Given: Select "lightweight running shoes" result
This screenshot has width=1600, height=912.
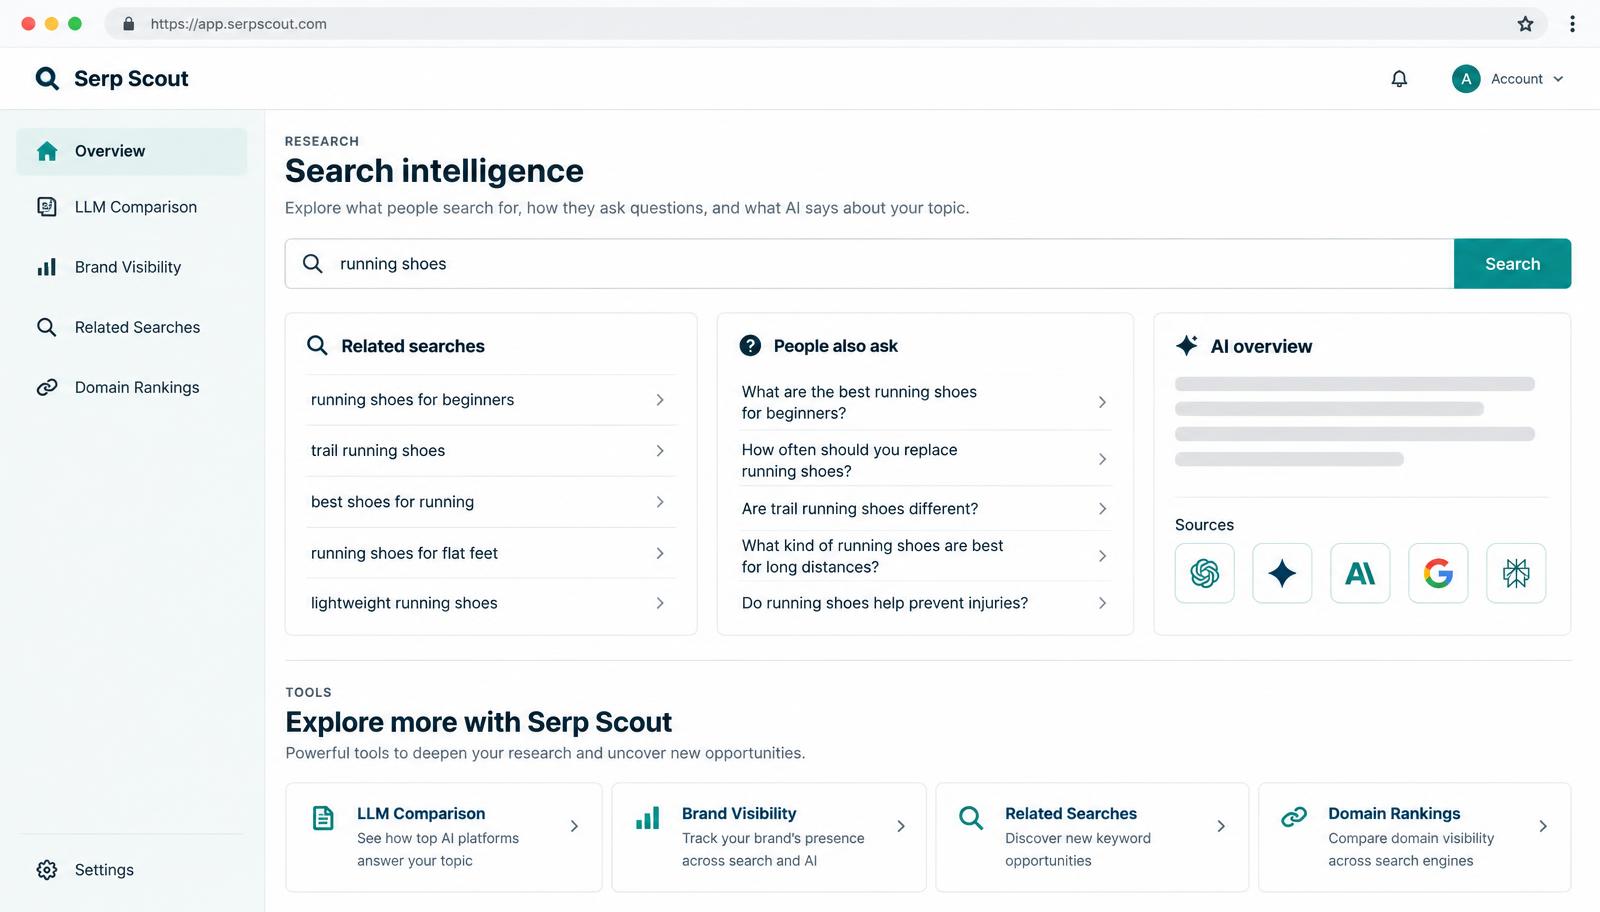Looking at the screenshot, I should point(491,603).
